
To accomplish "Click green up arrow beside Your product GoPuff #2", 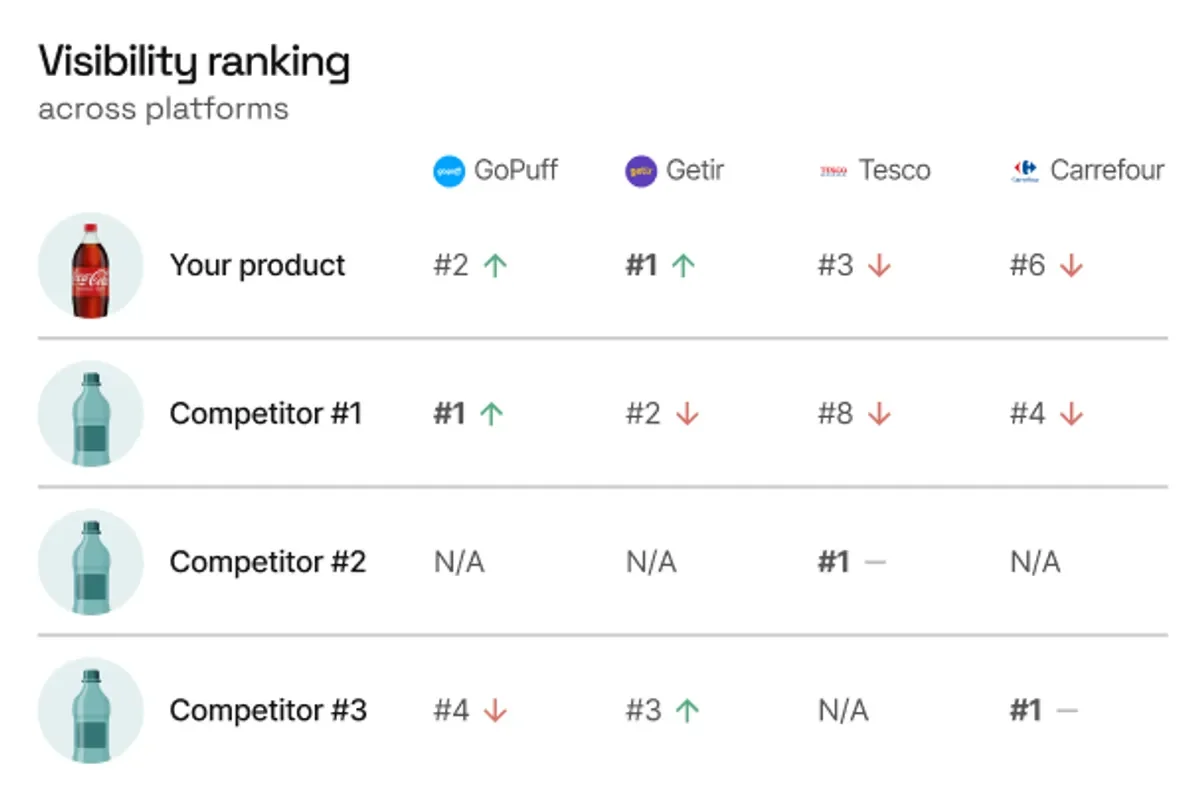I will coord(494,266).
